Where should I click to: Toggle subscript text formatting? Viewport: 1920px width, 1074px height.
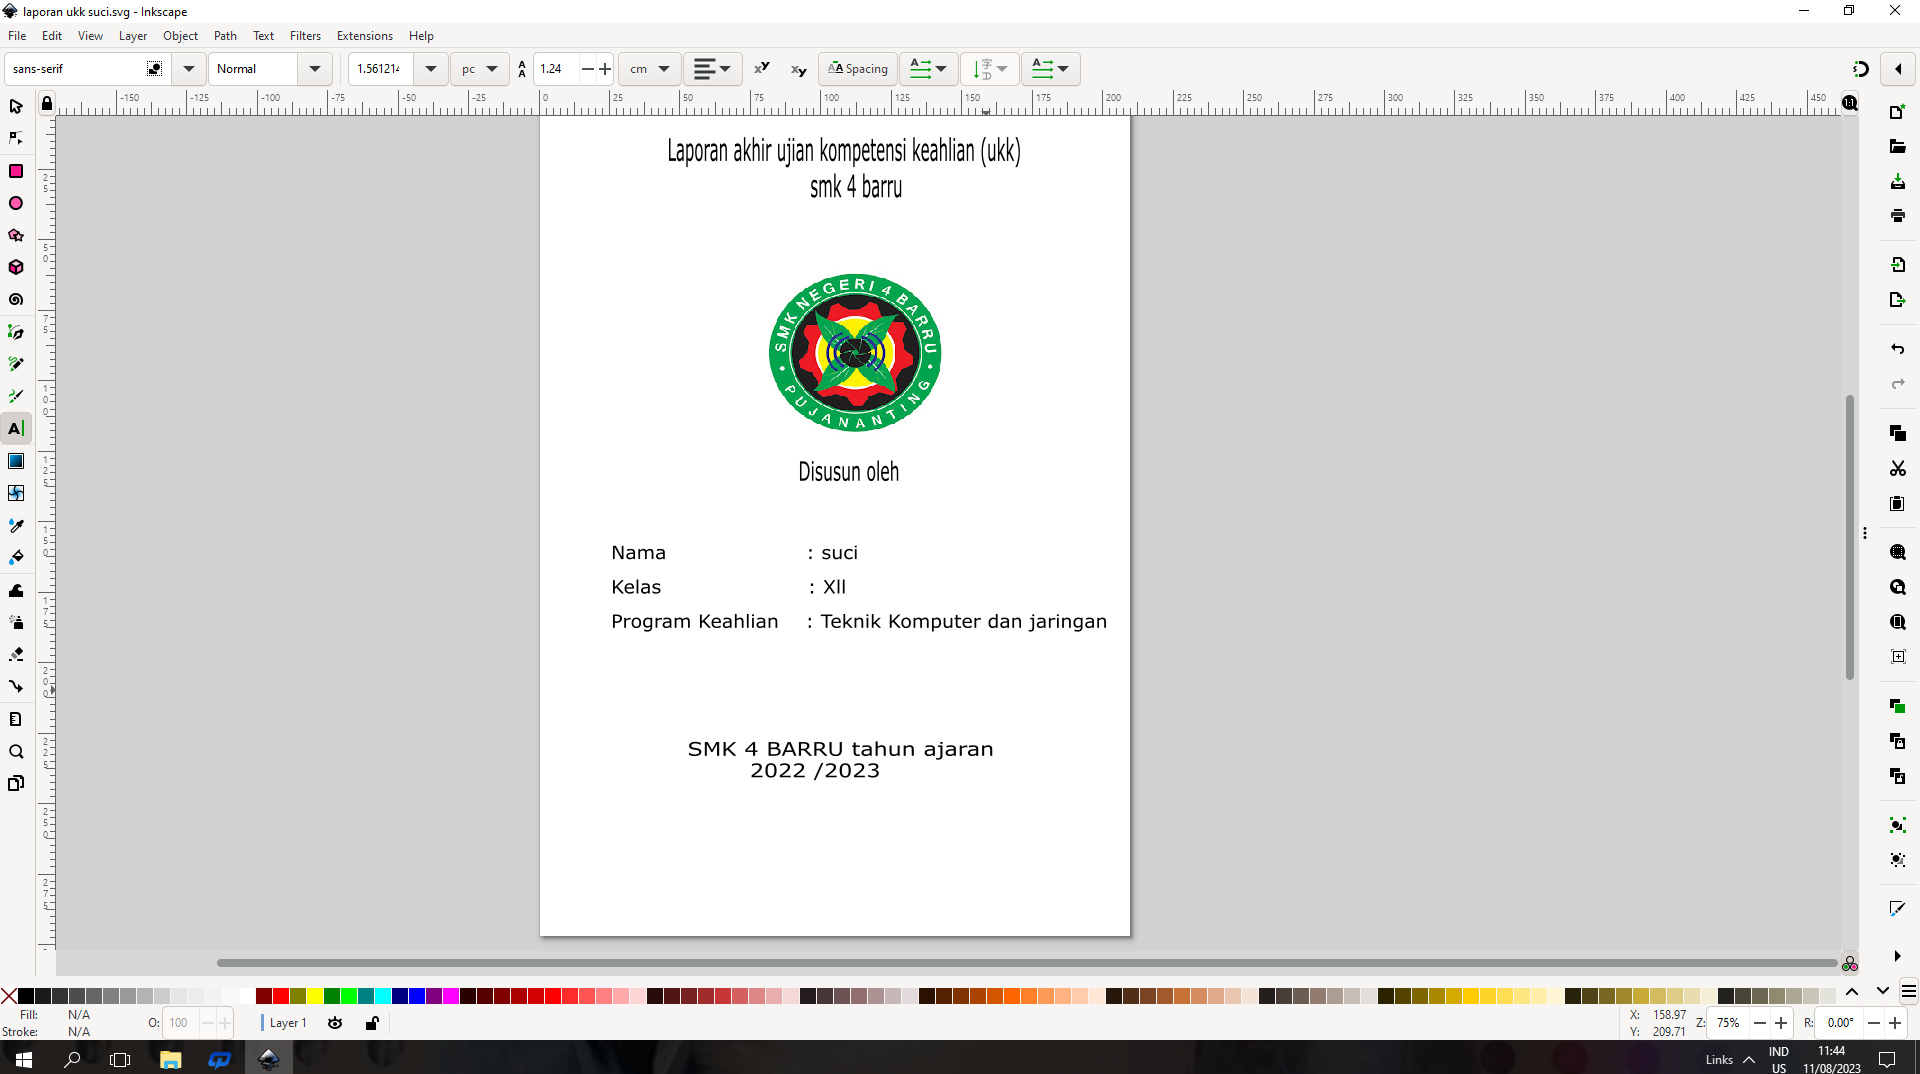(798, 69)
